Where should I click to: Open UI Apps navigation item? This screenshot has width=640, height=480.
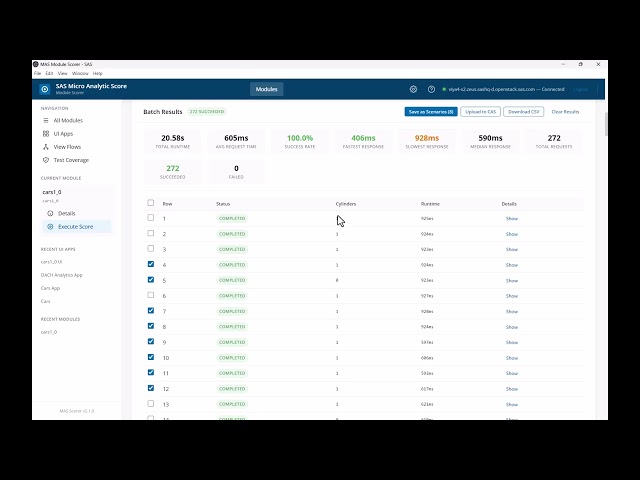tap(63, 133)
